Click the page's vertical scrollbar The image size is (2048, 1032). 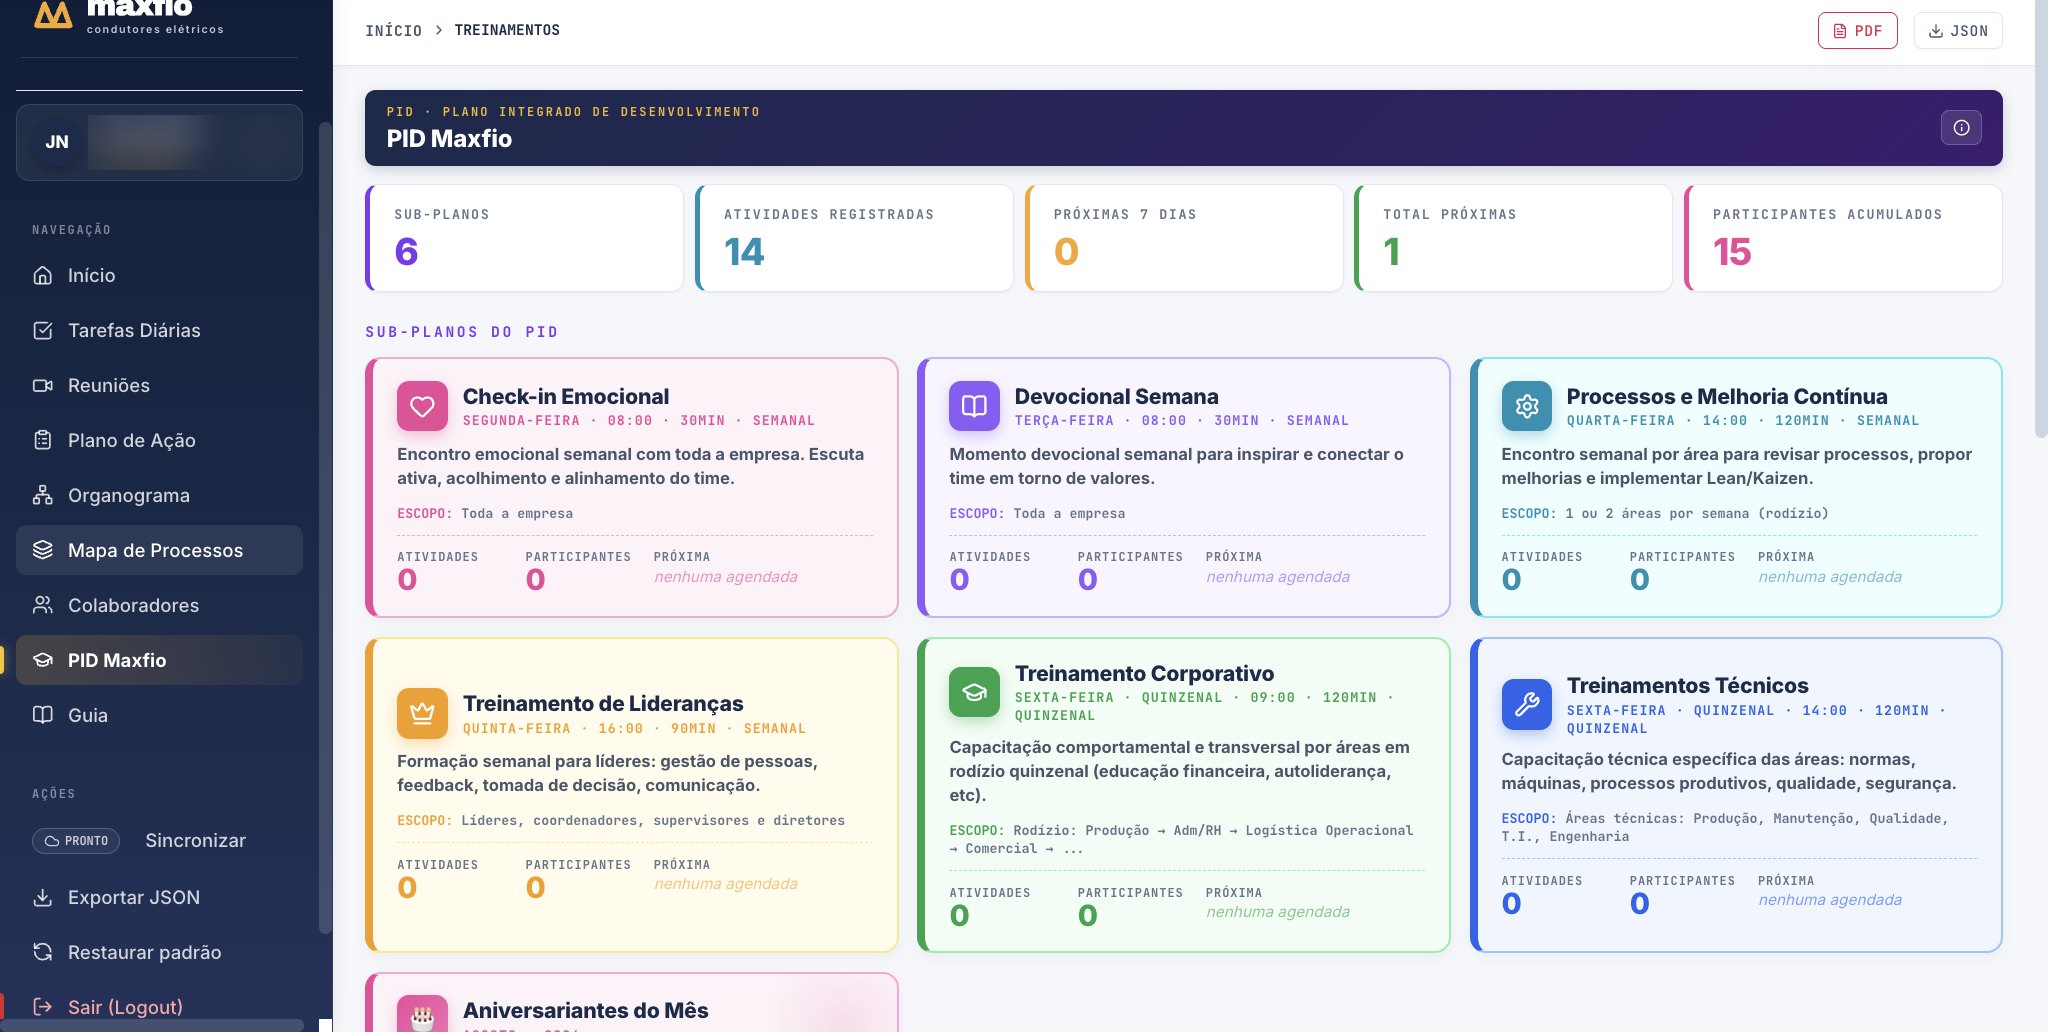(x=2041, y=220)
